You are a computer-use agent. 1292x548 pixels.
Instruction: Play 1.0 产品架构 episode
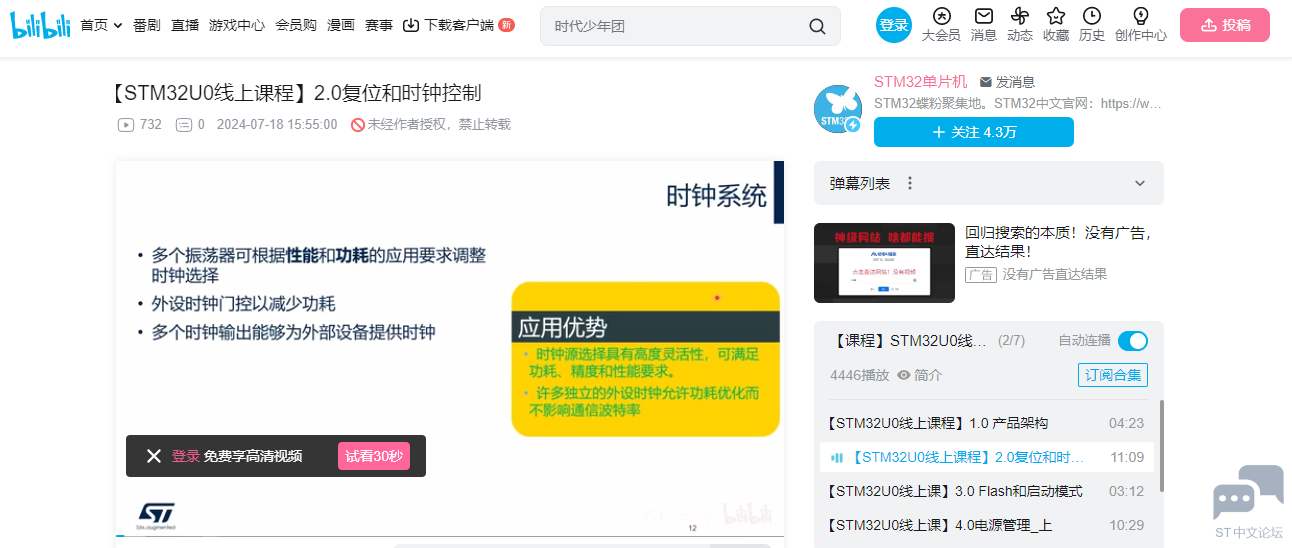coord(986,423)
